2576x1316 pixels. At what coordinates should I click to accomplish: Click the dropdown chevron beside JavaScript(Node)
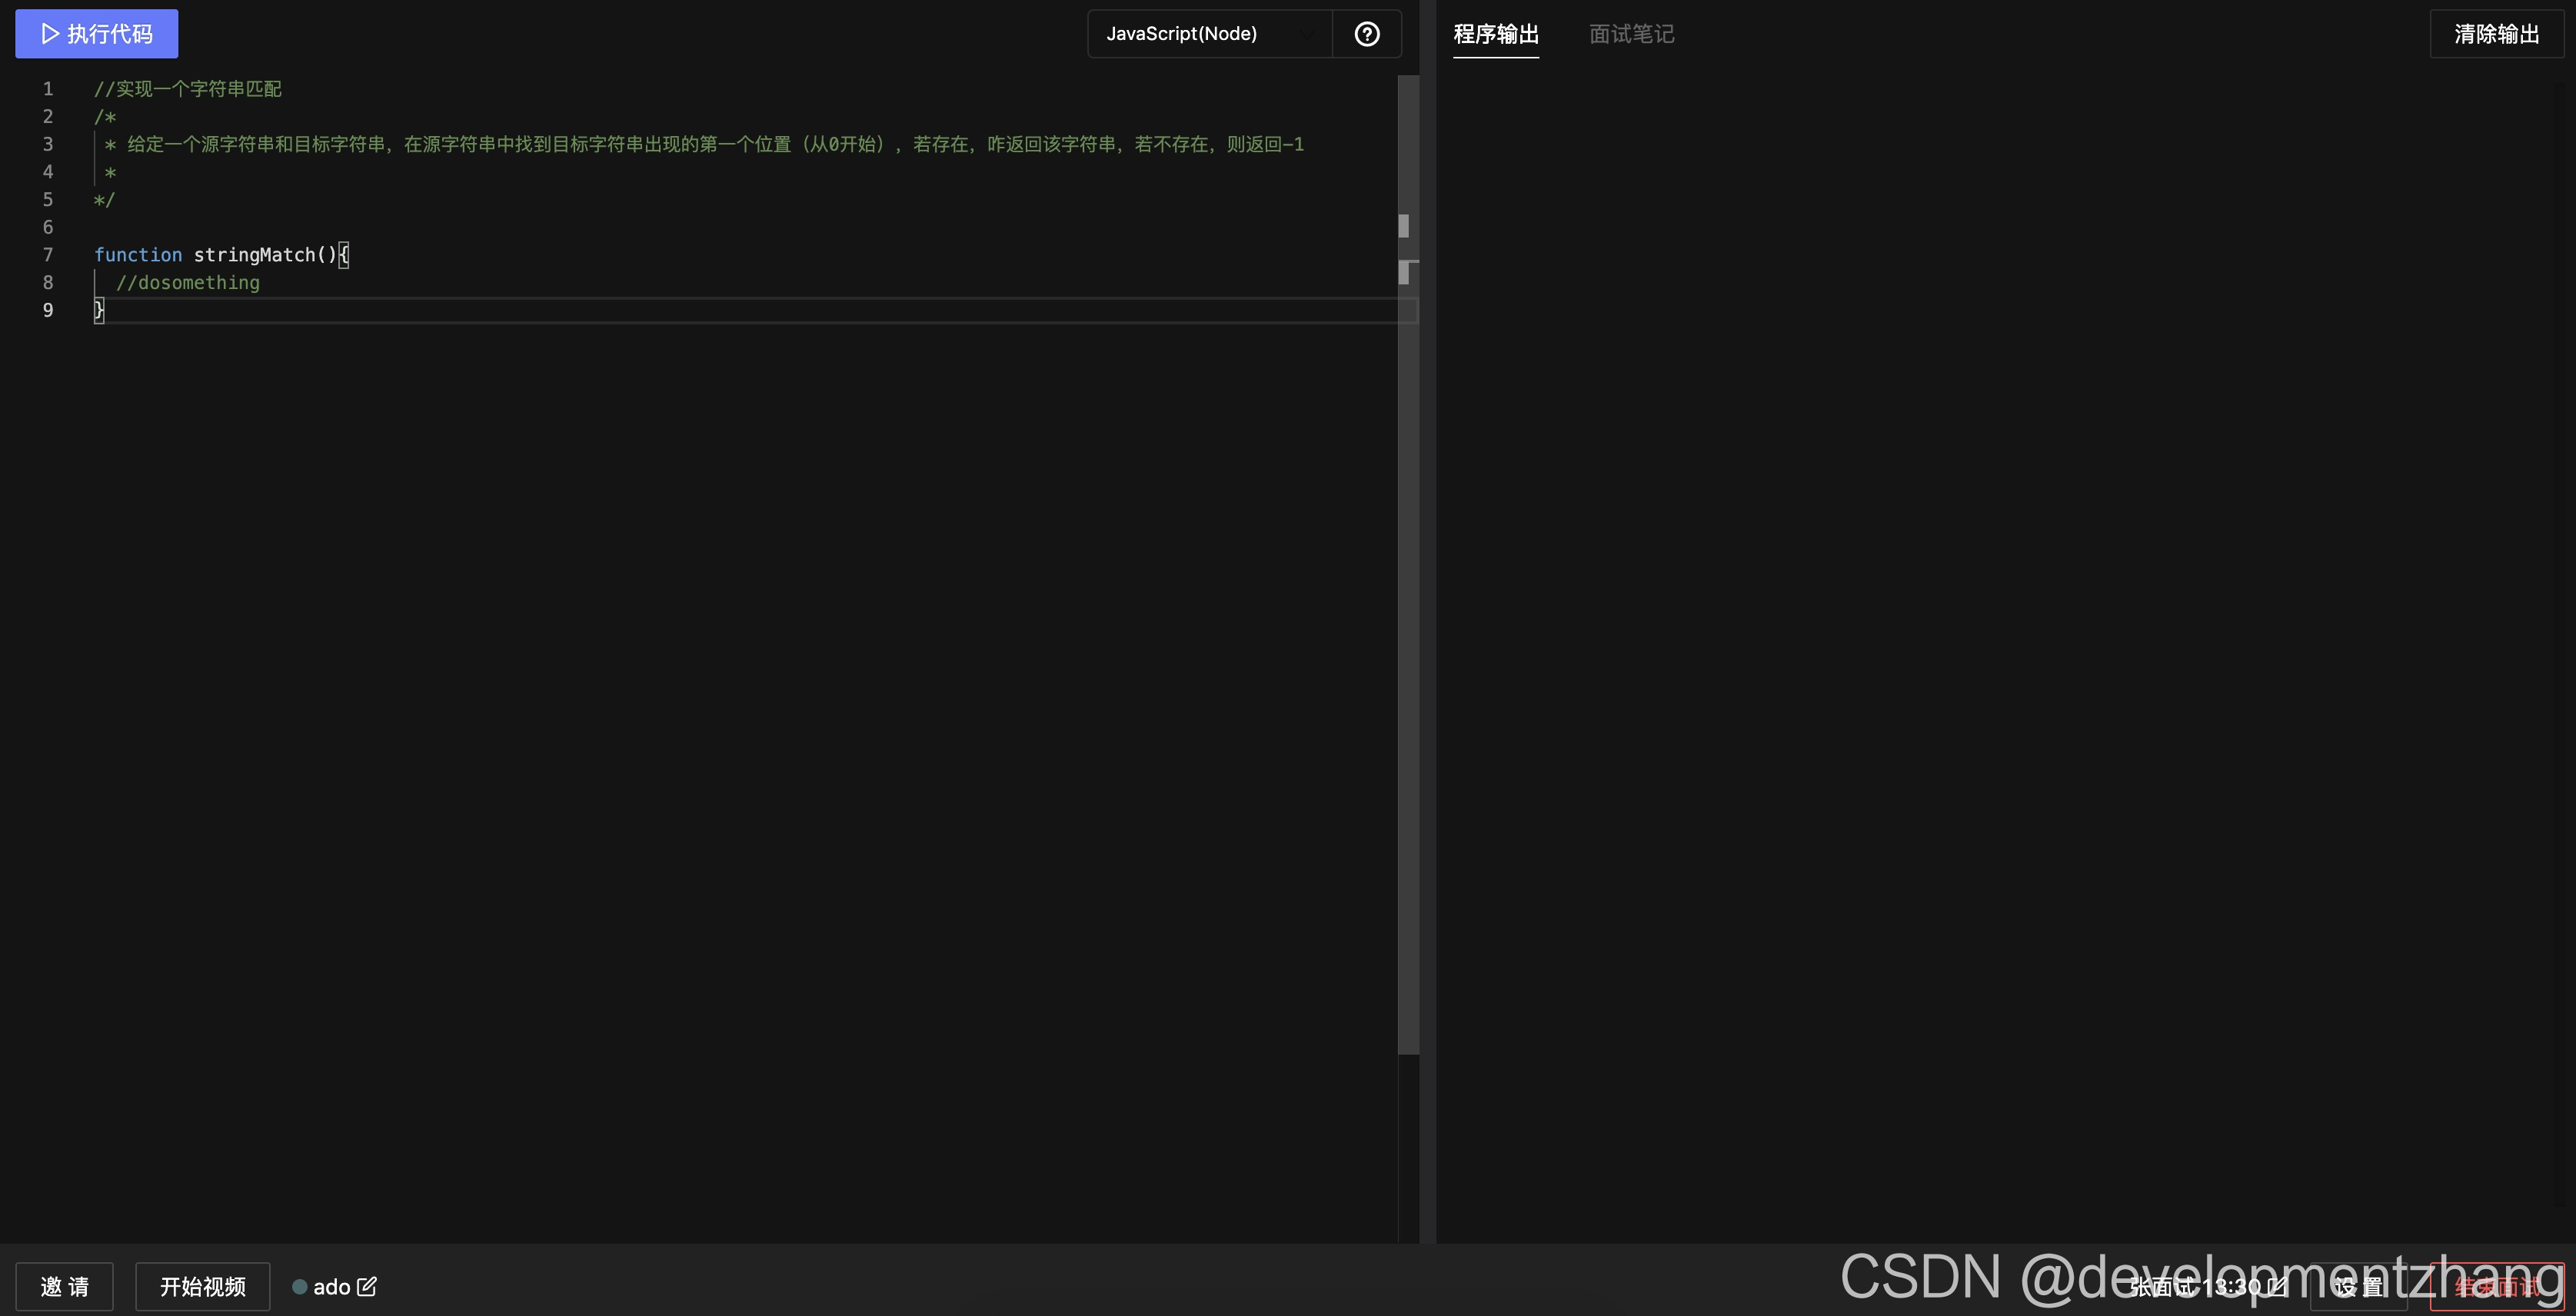click(x=1306, y=35)
